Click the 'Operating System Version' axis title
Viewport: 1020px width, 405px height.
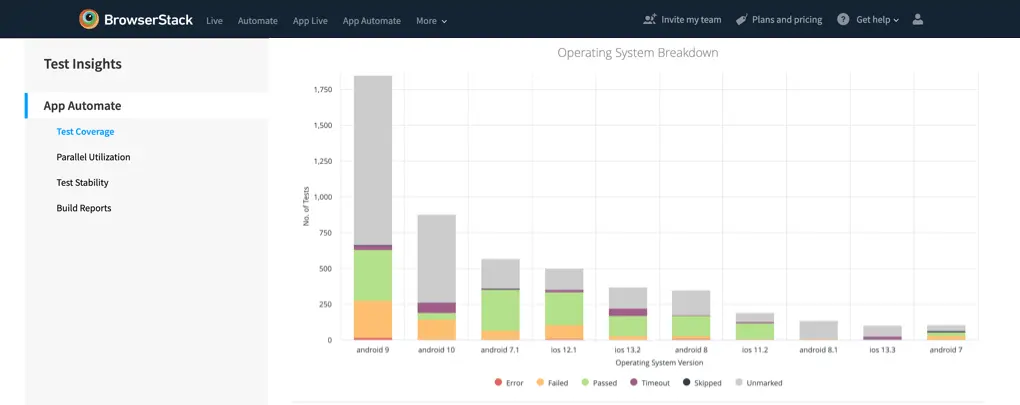(x=659, y=363)
